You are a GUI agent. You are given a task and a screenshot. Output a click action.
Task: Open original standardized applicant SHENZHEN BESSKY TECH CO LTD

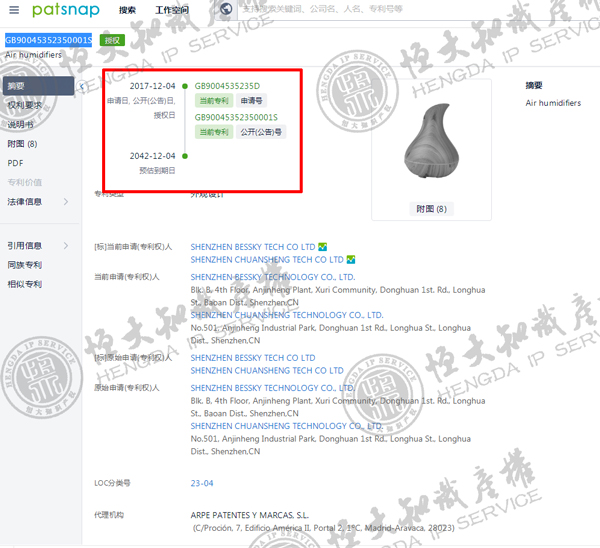[253, 358]
